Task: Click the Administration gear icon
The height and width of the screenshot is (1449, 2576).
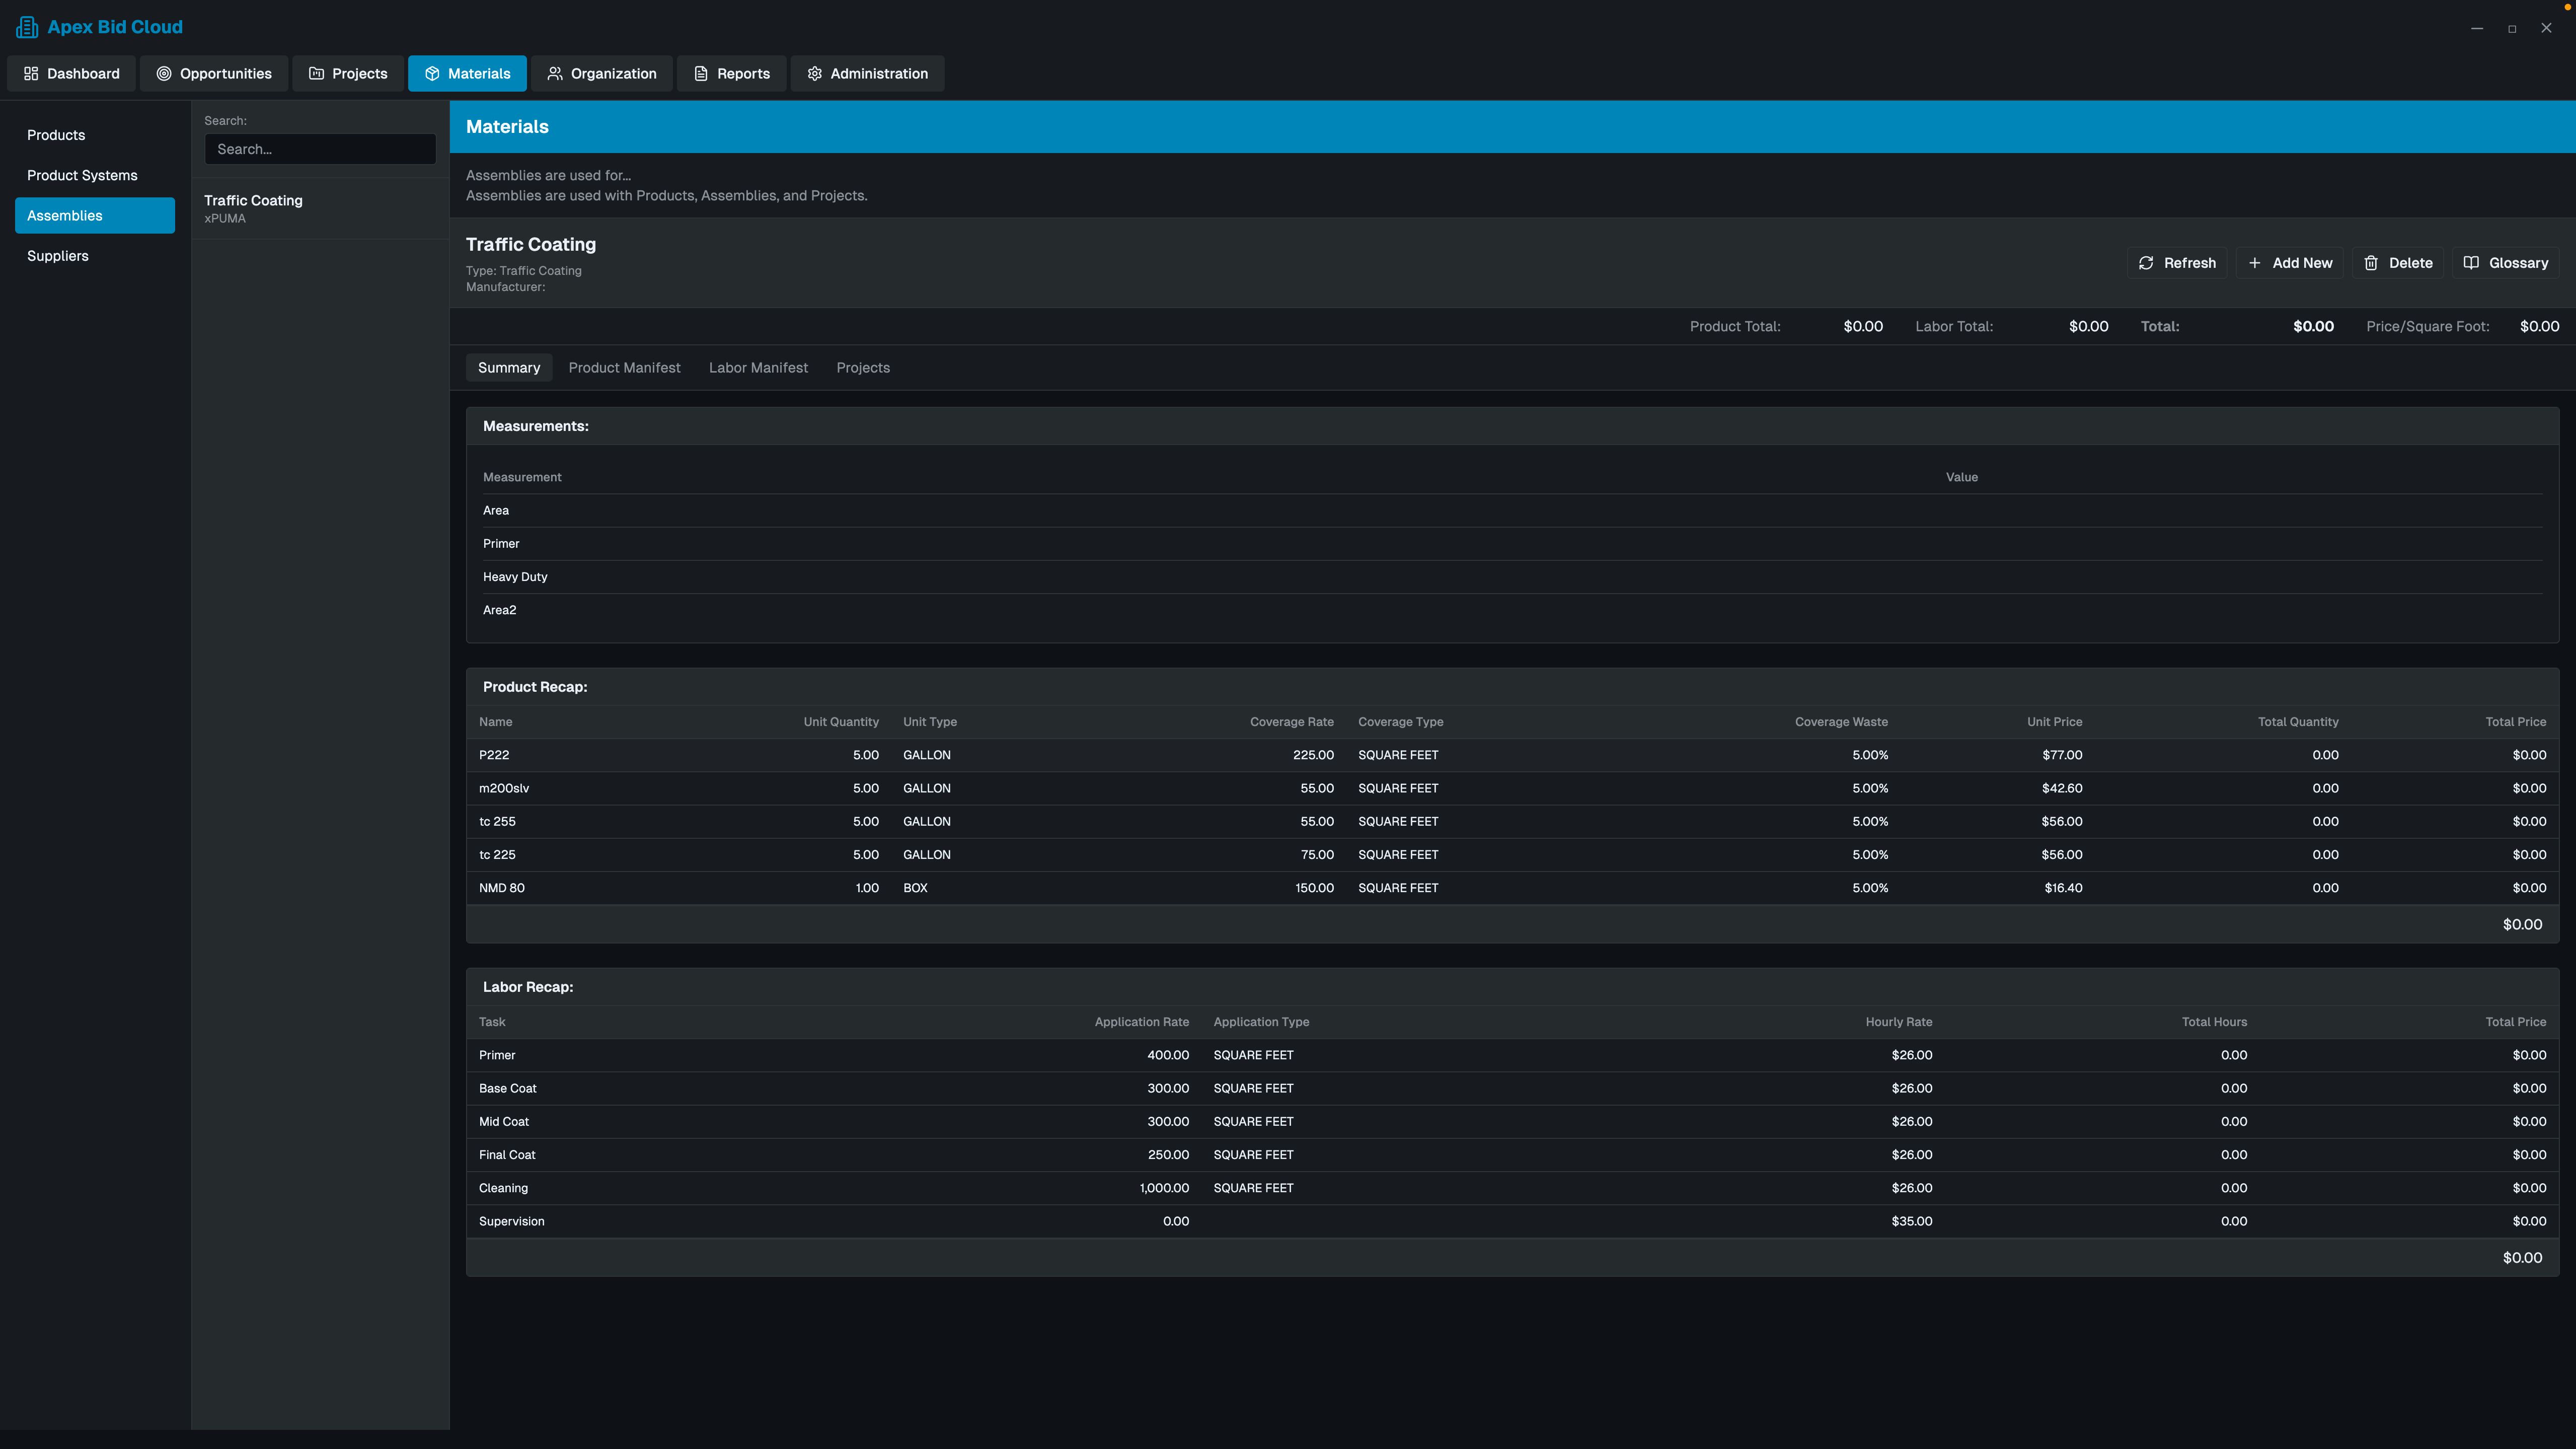Action: (x=815, y=74)
